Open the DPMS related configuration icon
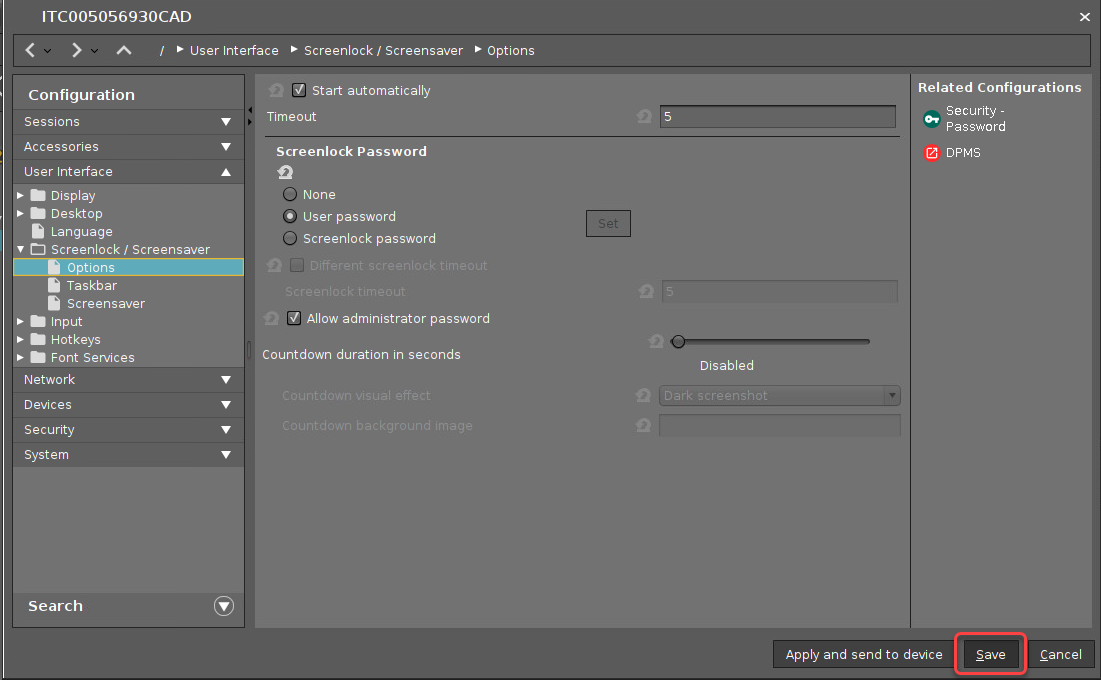This screenshot has width=1101, height=680. click(932, 153)
